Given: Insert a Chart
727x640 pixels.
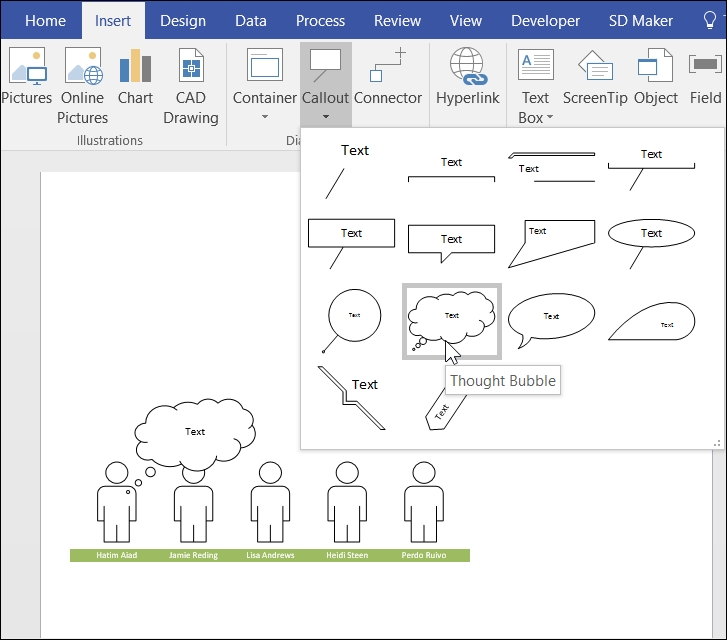Looking at the screenshot, I should (x=135, y=77).
